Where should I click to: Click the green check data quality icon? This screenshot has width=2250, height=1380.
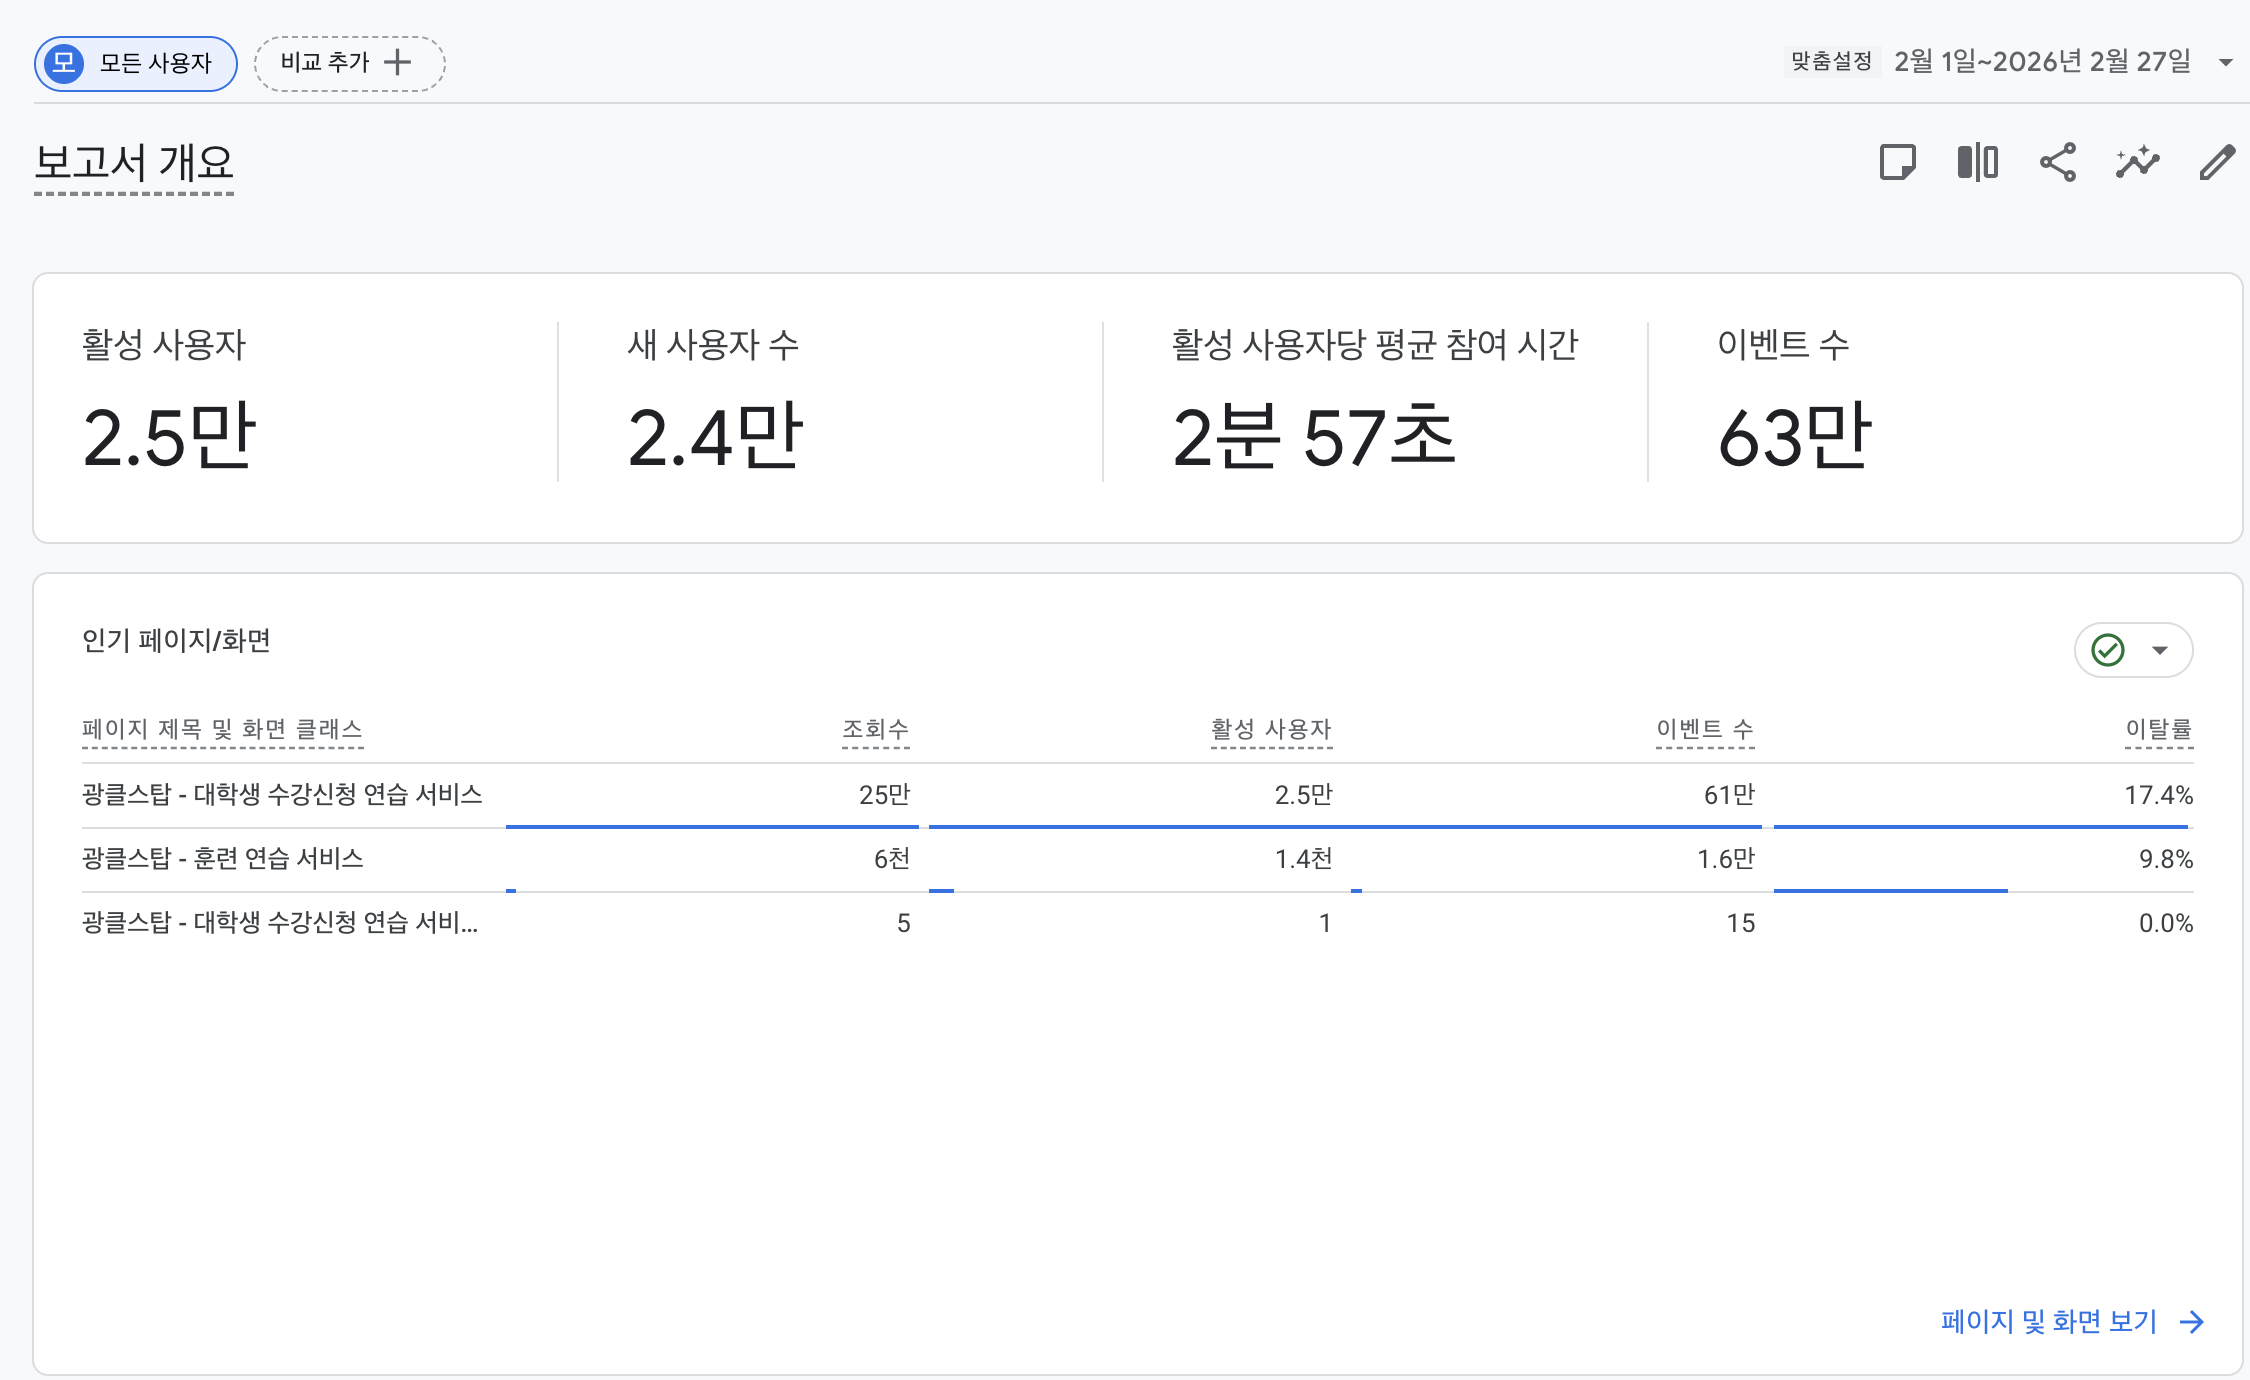(2108, 650)
